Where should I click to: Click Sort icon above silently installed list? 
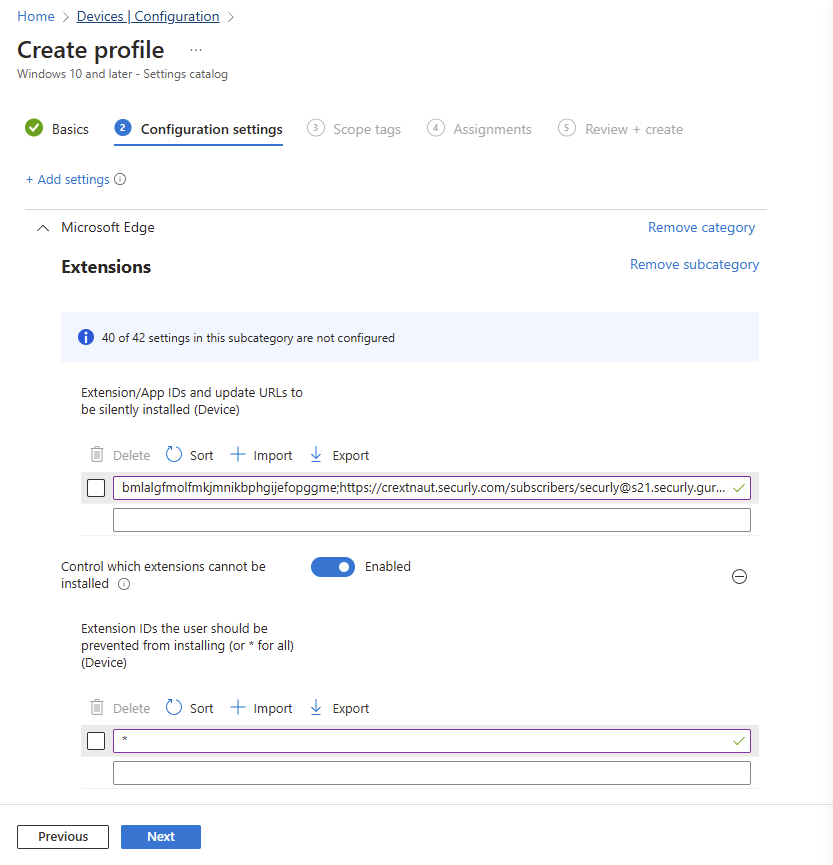(174, 455)
